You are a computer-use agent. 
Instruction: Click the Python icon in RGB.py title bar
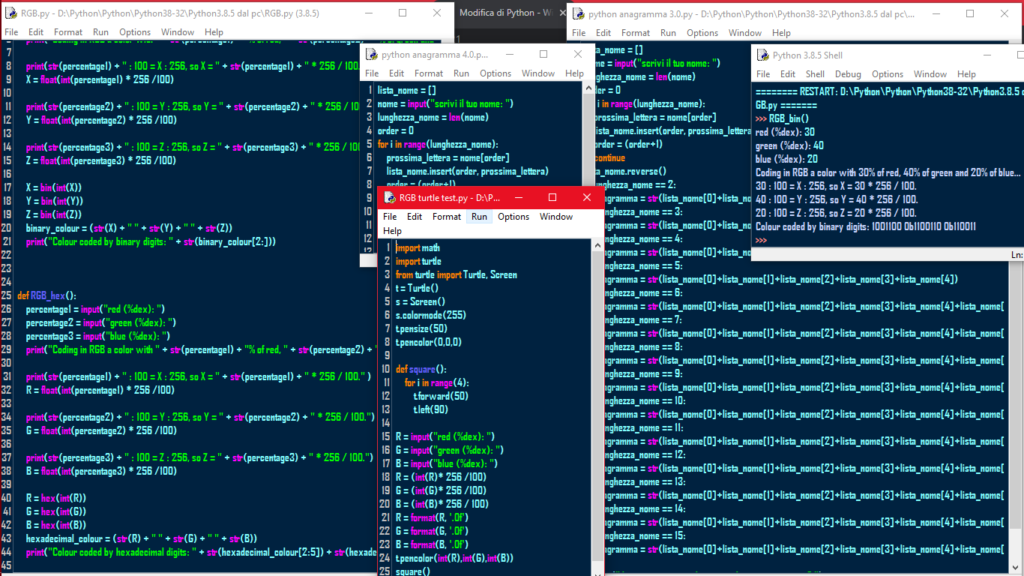tap(10, 13)
